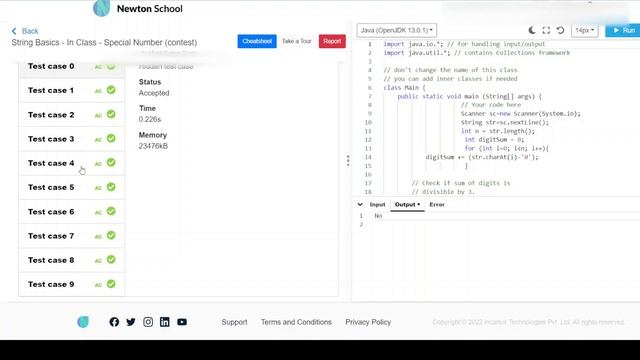Start Take a Tour

[x=296, y=41]
